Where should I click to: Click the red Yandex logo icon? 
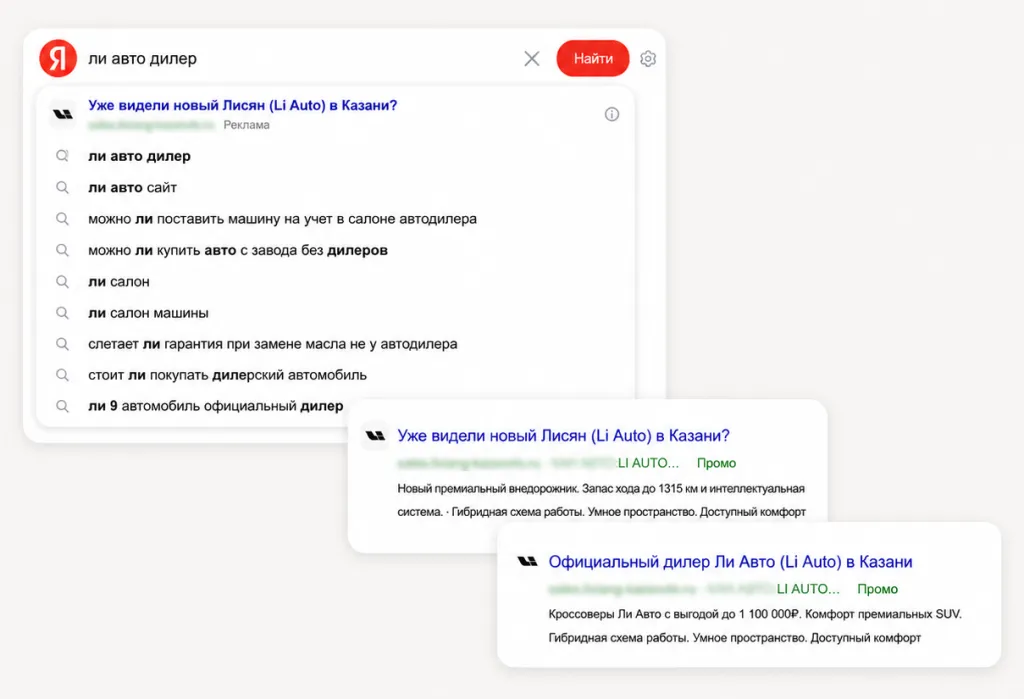(x=58, y=58)
